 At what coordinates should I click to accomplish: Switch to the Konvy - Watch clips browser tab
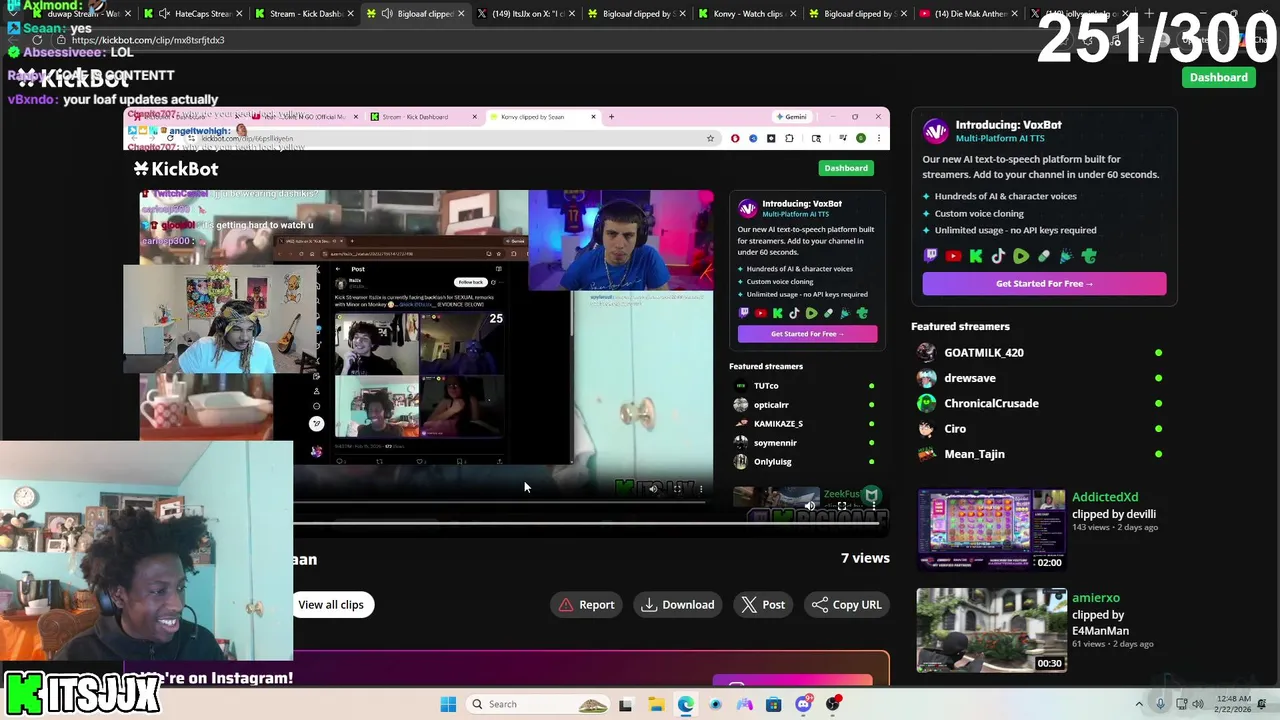pyautogui.click(x=748, y=14)
